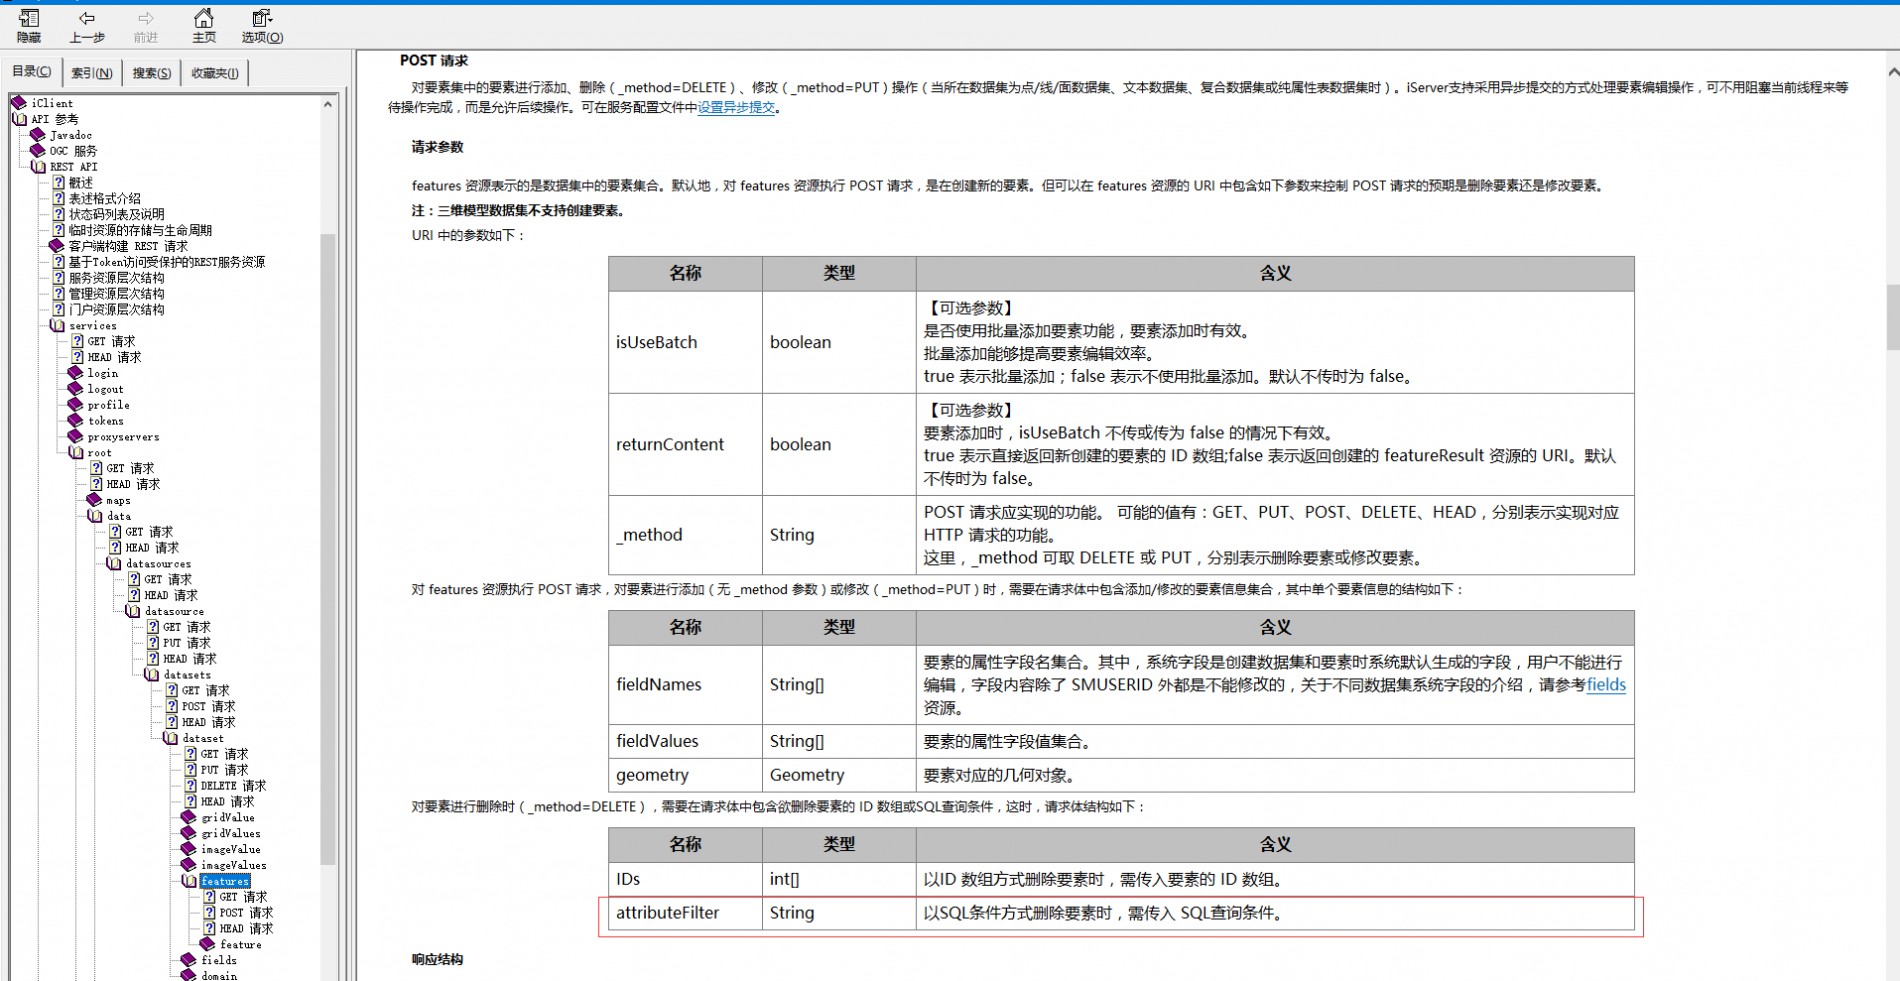This screenshot has width=1900, height=981.
Task: Click the tokens book icon
Action: 75,421
